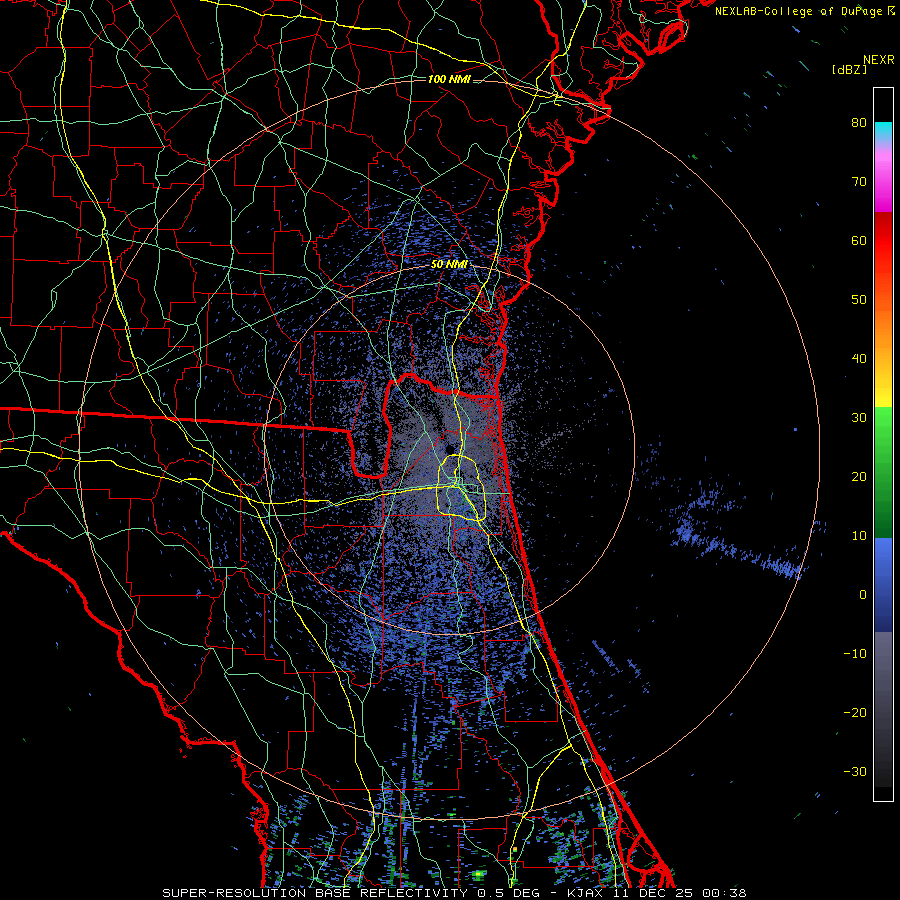Click the 40 value on dBZ scale

(x=859, y=359)
